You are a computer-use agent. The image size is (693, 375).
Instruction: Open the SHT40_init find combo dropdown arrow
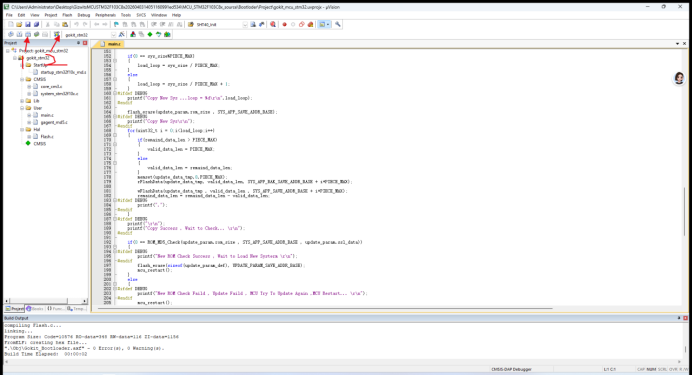click(245, 25)
